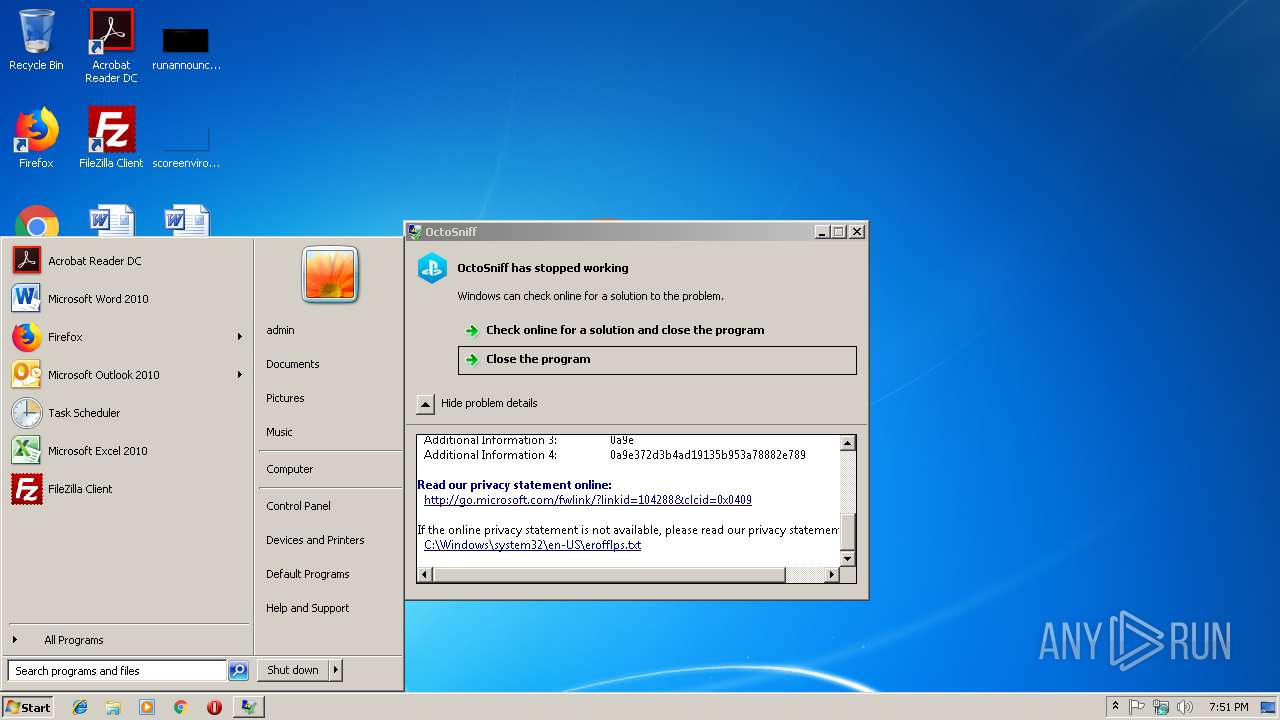The height and width of the screenshot is (720, 1280).
Task: Click the OctoSniff PlayStation icon in dialog
Action: pos(432,268)
